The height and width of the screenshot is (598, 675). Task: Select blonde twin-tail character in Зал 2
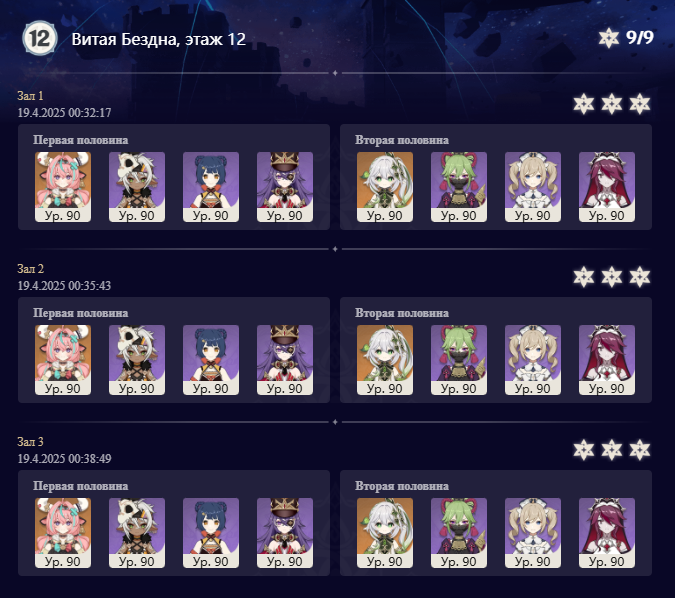[533, 360]
